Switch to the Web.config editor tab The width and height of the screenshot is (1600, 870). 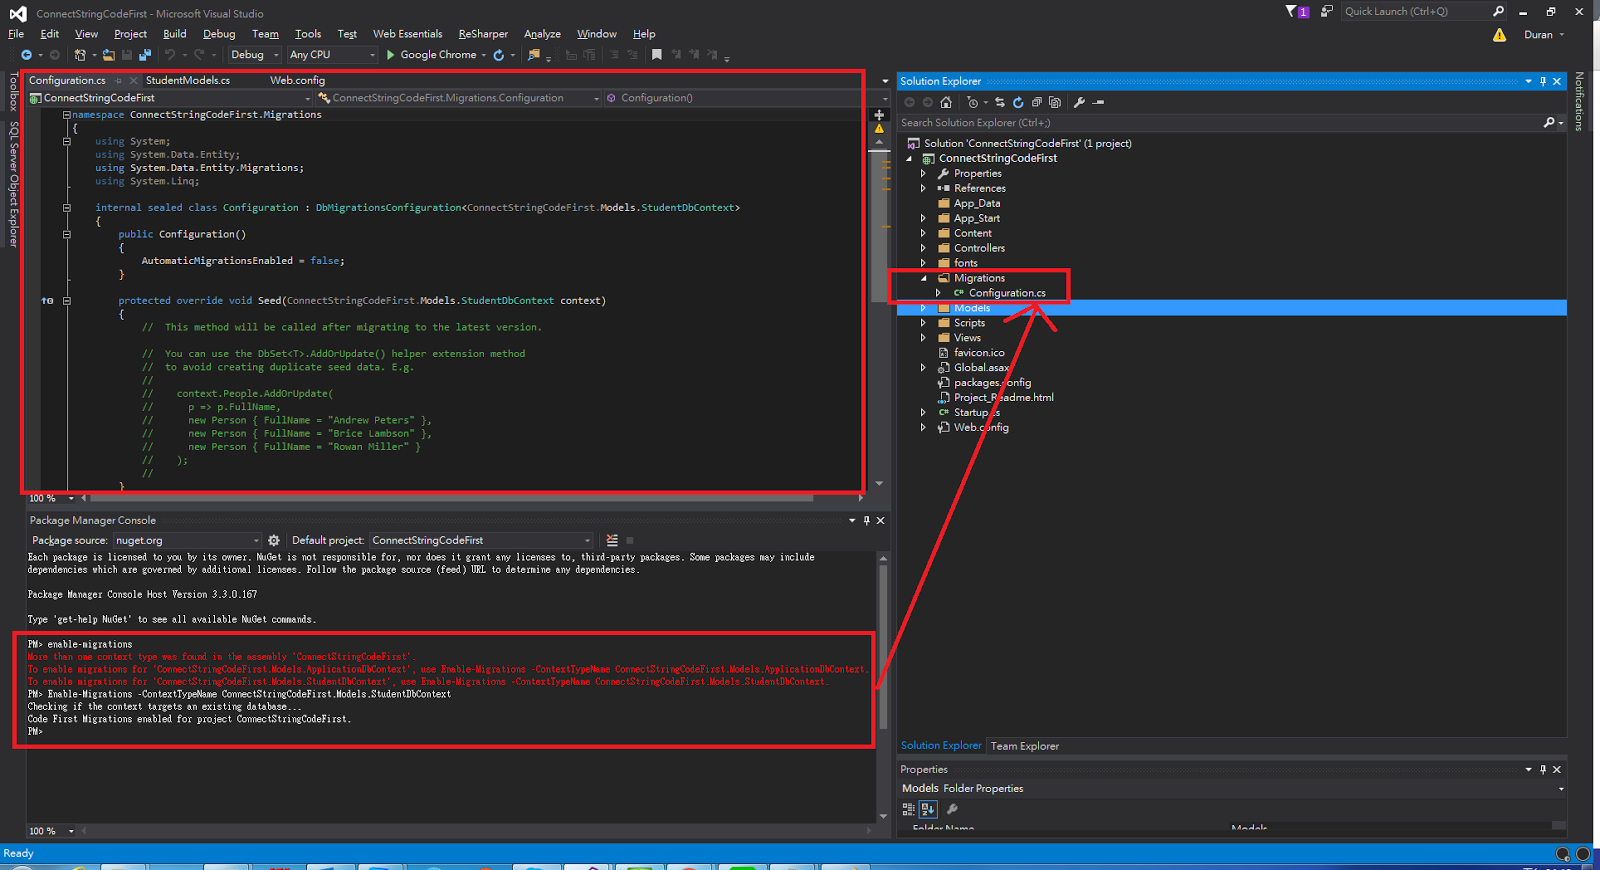tap(297, 81)
